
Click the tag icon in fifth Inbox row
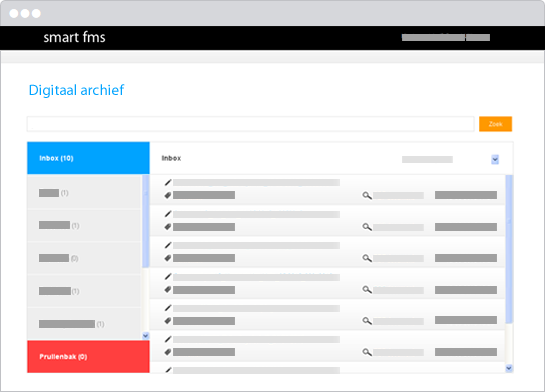(x=168, y=321)
